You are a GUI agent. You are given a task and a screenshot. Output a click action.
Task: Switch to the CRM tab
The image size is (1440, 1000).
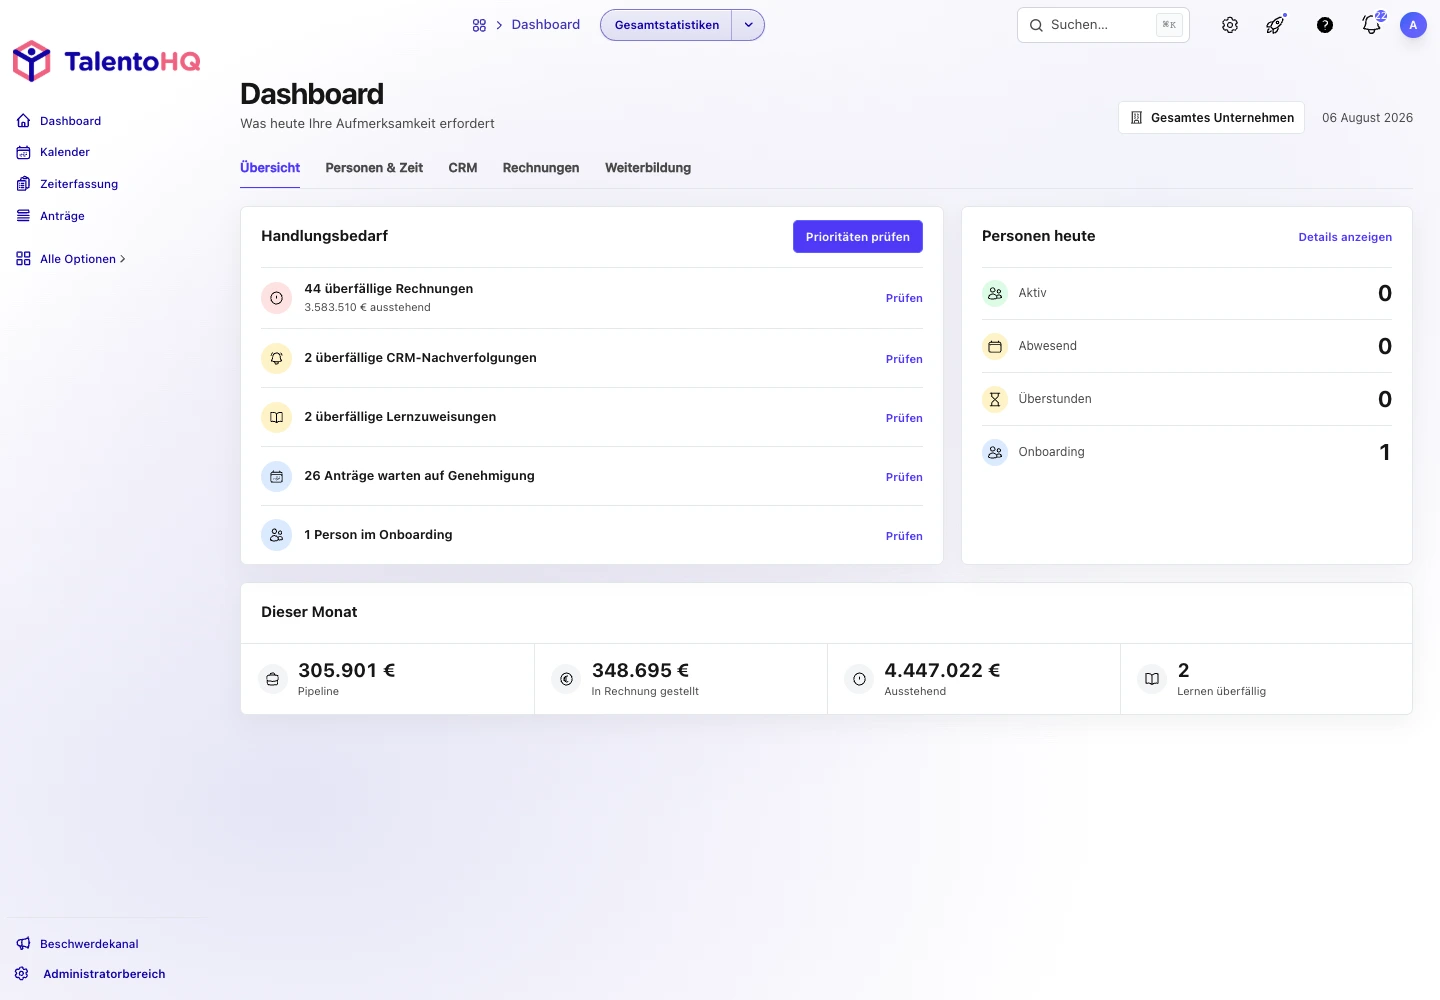pyautogui.click(x=463, y=168)
